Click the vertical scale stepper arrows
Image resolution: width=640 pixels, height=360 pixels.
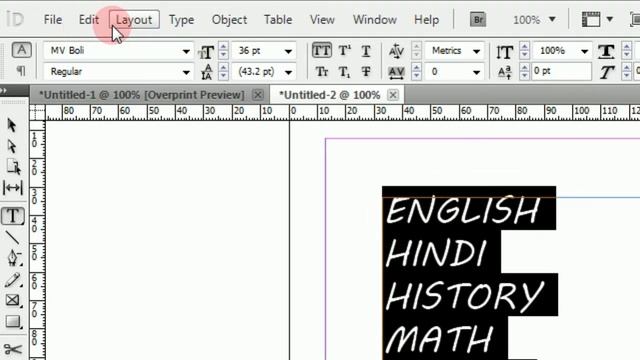[524, 51]
